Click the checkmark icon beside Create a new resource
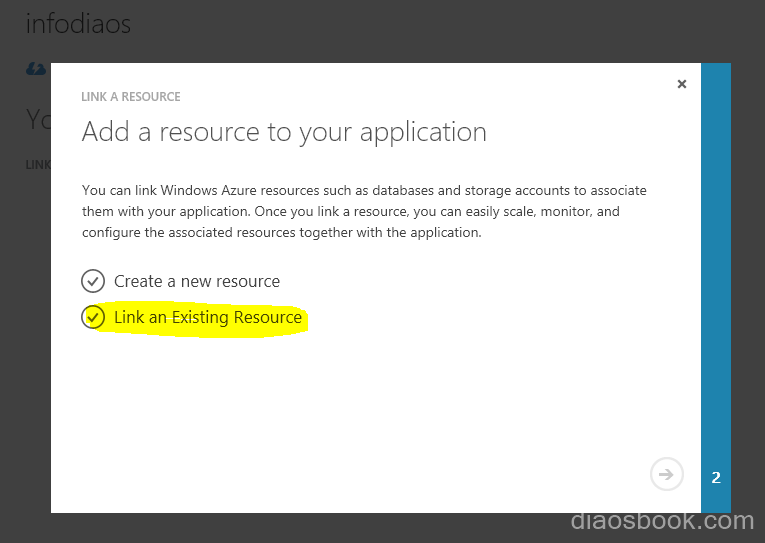The image size is (765, 543). pos(93,281)
